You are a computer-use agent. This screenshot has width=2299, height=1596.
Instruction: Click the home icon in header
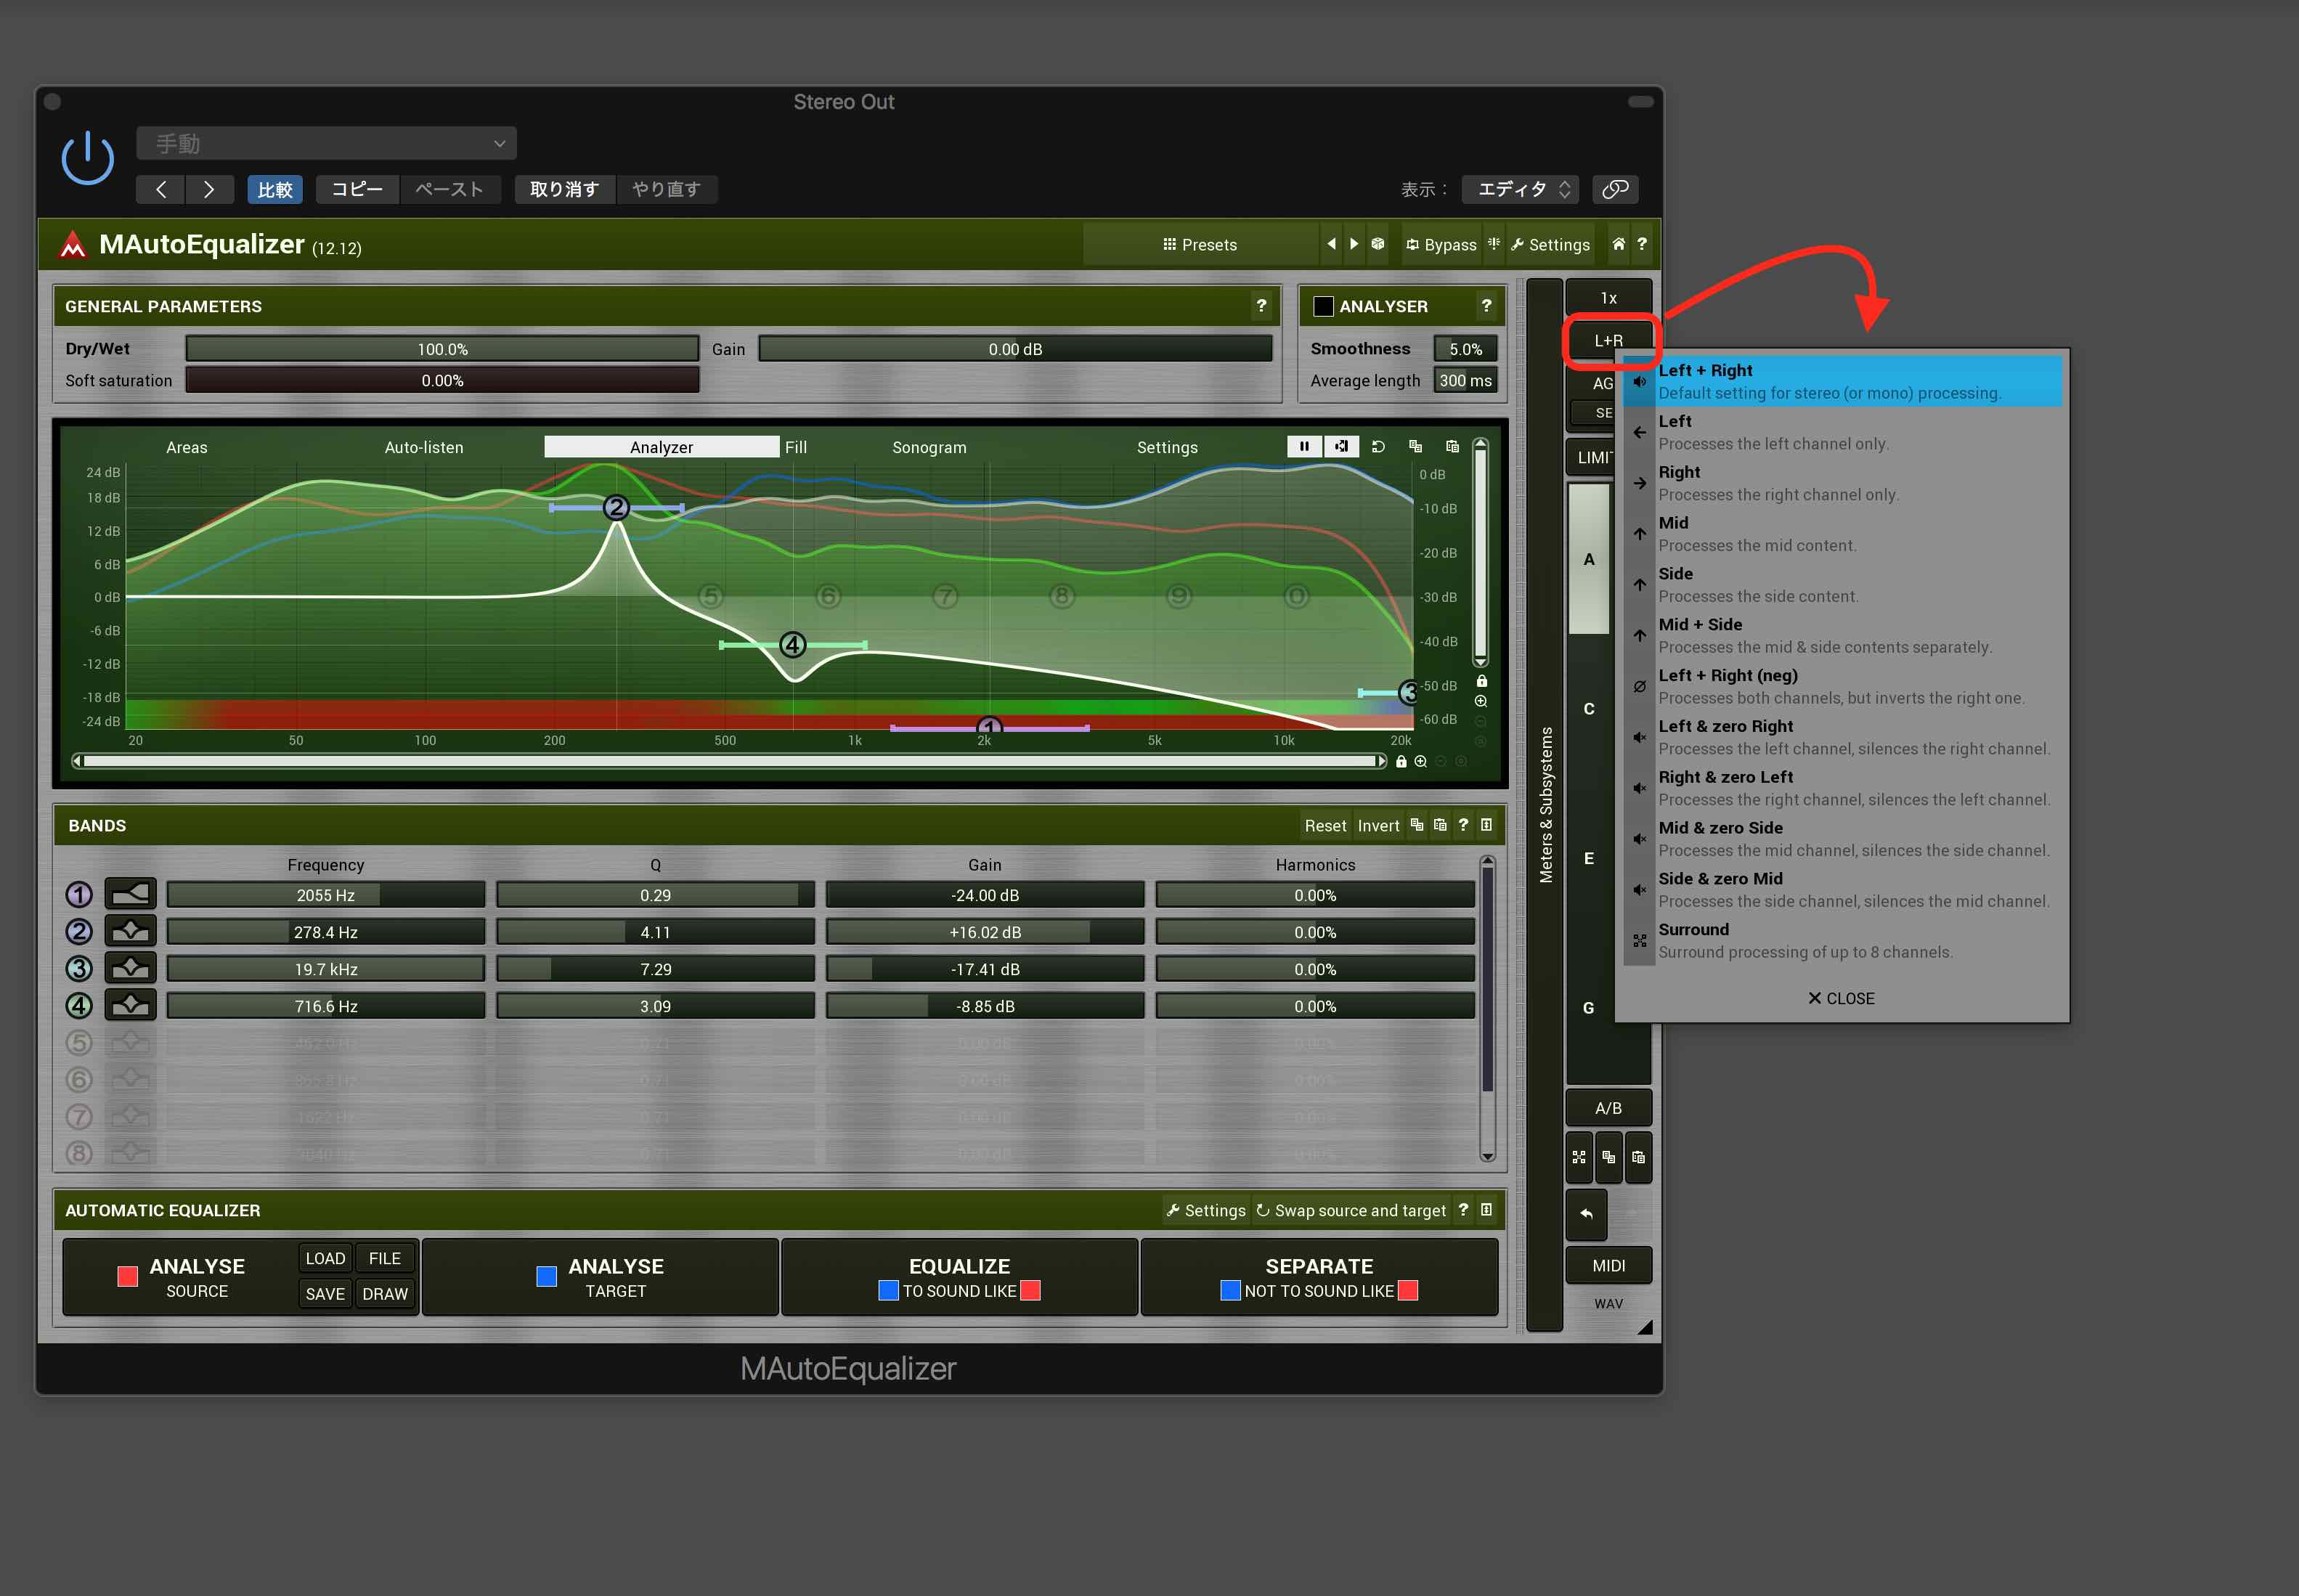pyautogui.click(x=1618, y=244)
